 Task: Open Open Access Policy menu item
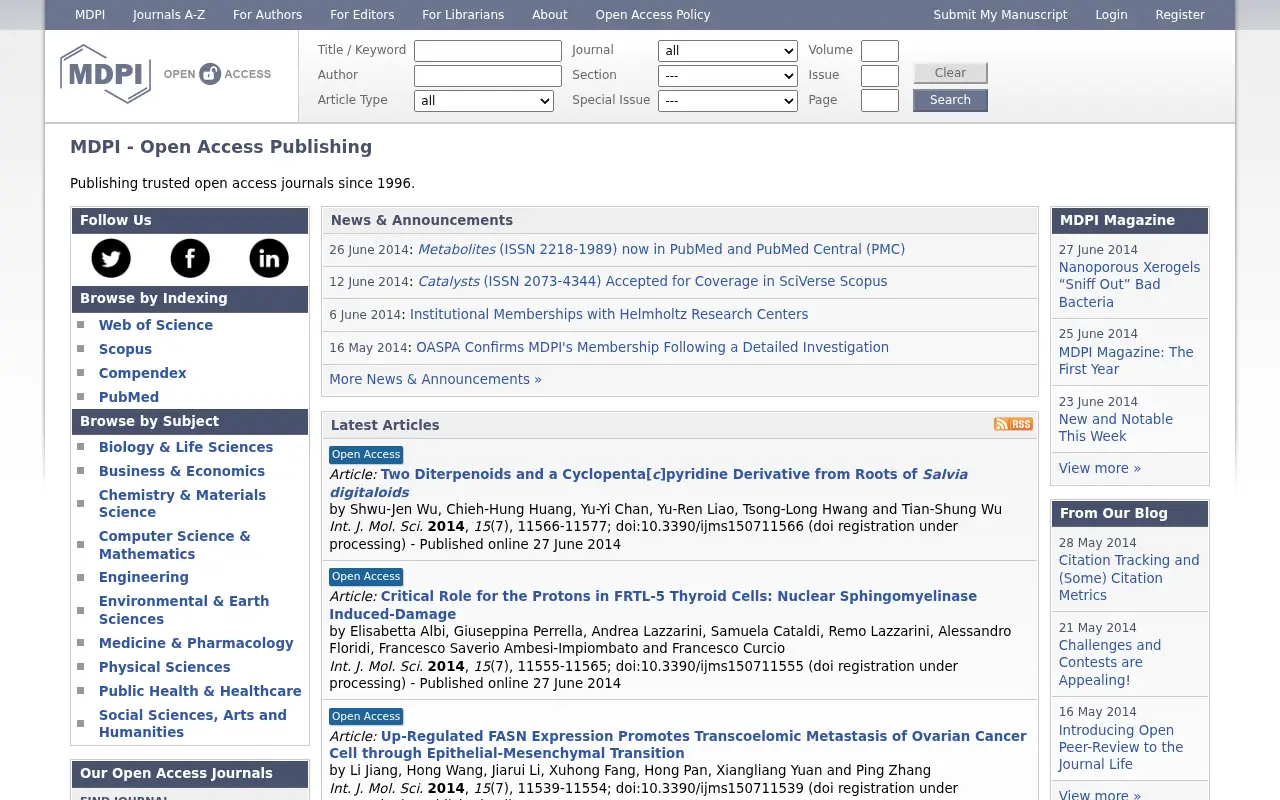click(x=653, y=15)
